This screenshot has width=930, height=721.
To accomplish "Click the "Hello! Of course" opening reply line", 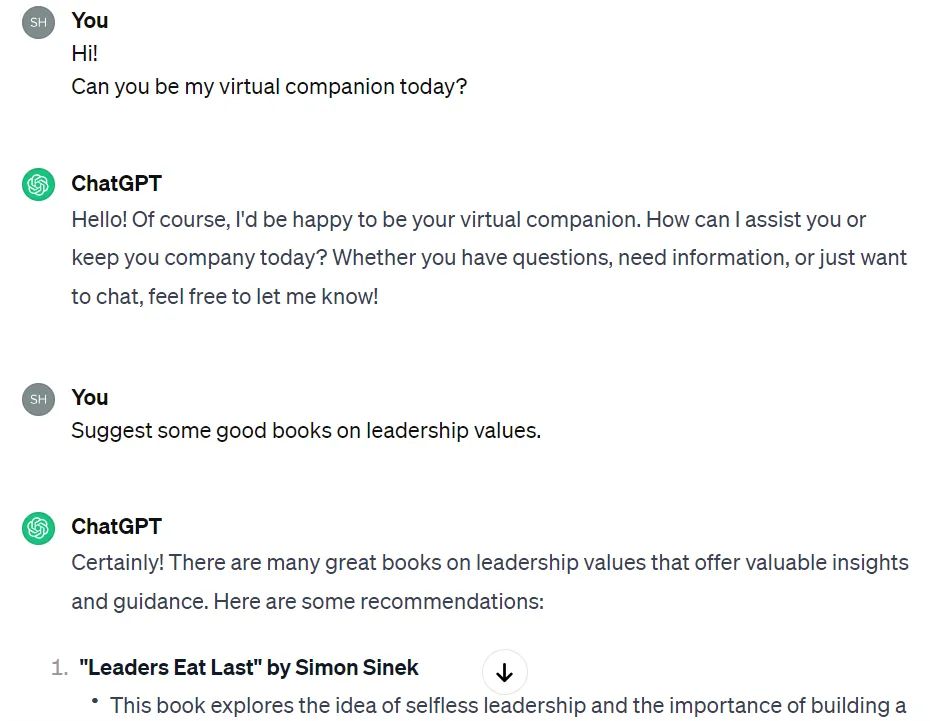I will [468, 220].
